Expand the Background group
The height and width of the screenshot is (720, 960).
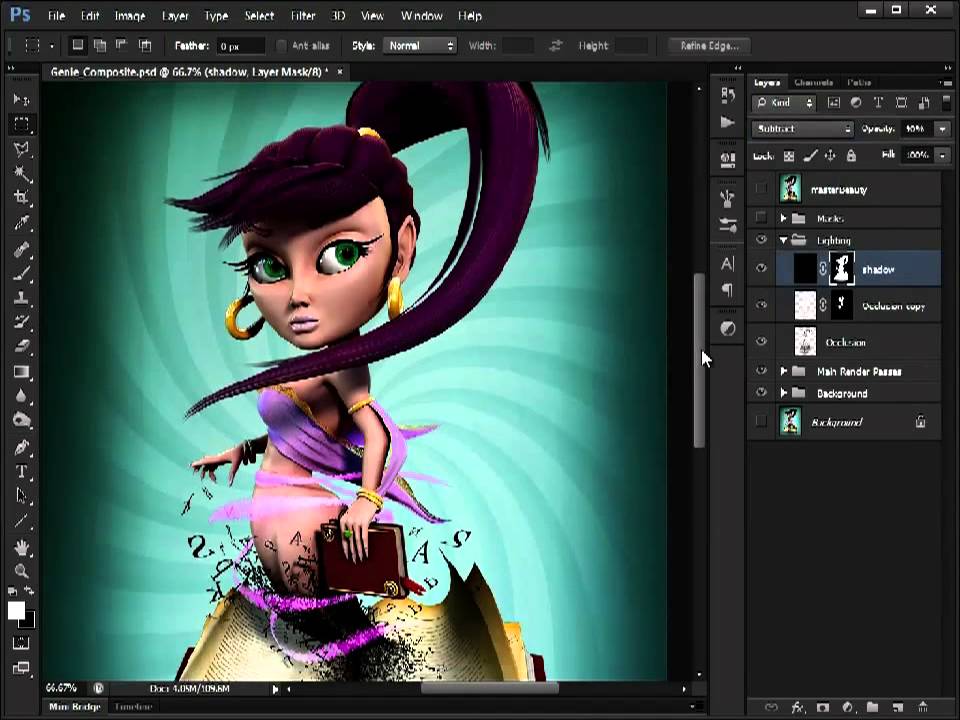784,393
